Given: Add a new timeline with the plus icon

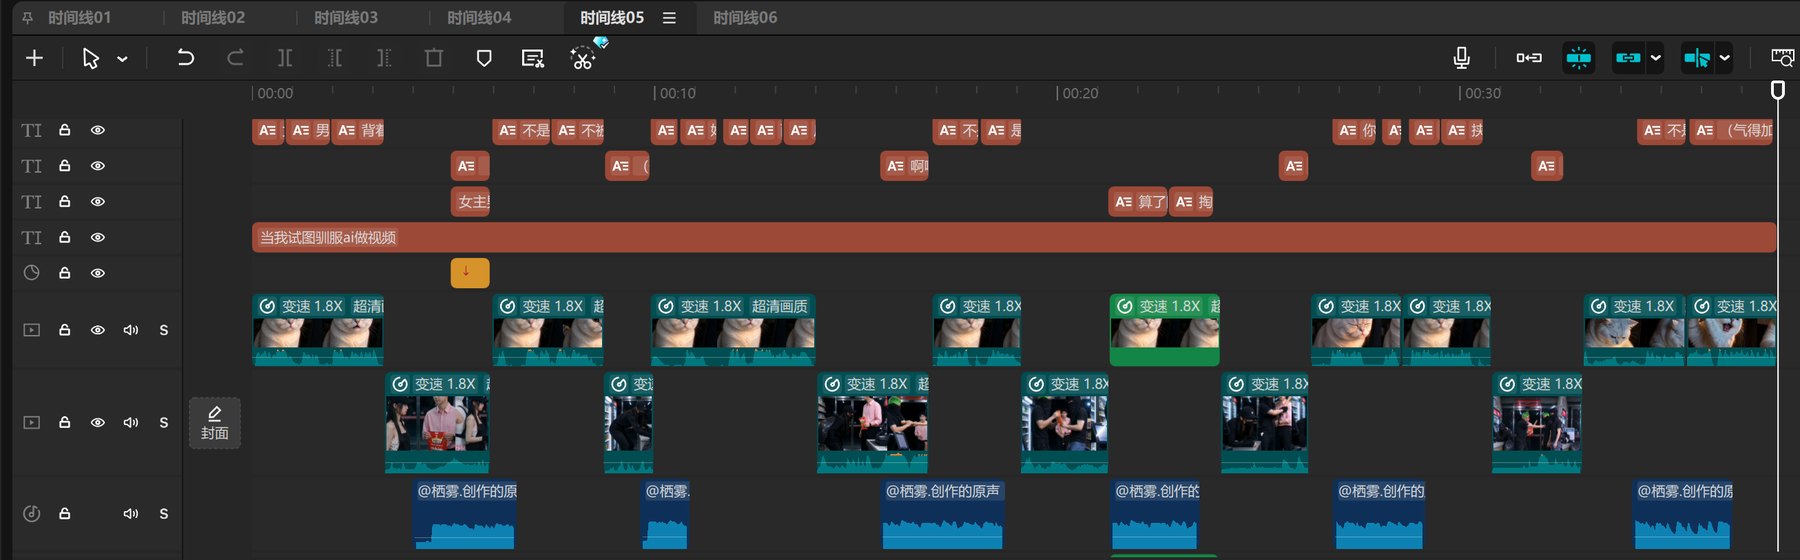Looking at the screenshot, I should pos(34,58).
